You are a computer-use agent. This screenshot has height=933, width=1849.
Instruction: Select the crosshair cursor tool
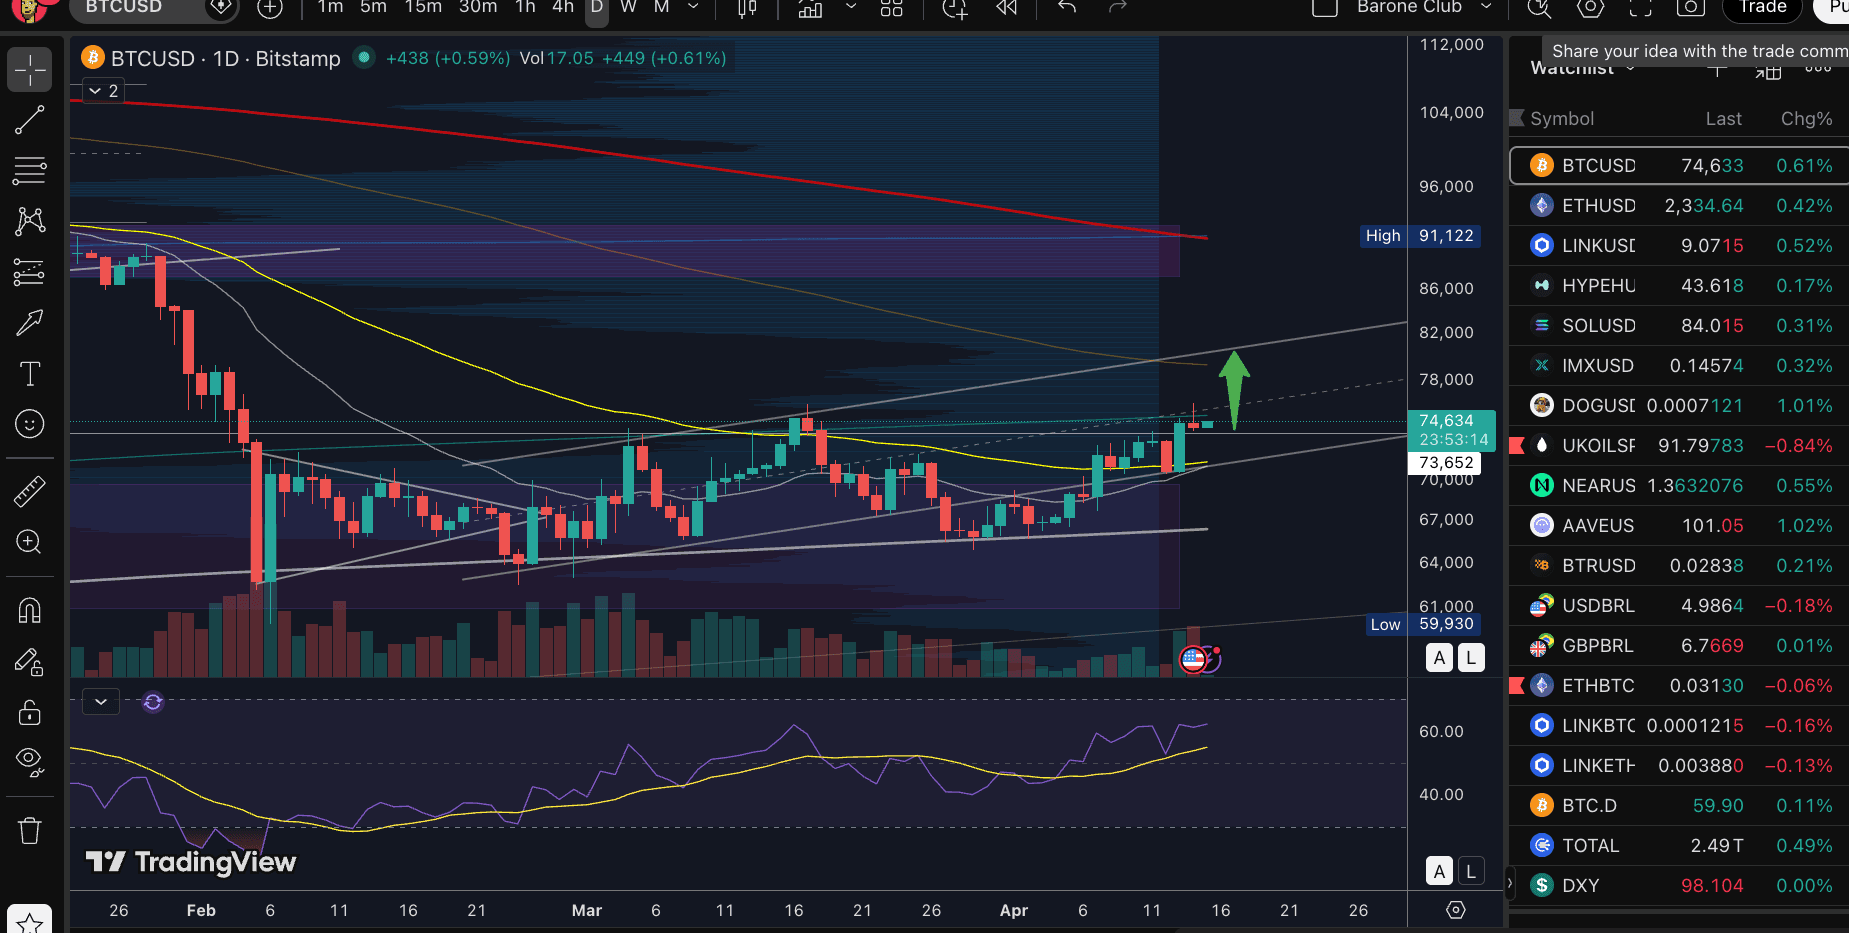click(x=30, y=70)
